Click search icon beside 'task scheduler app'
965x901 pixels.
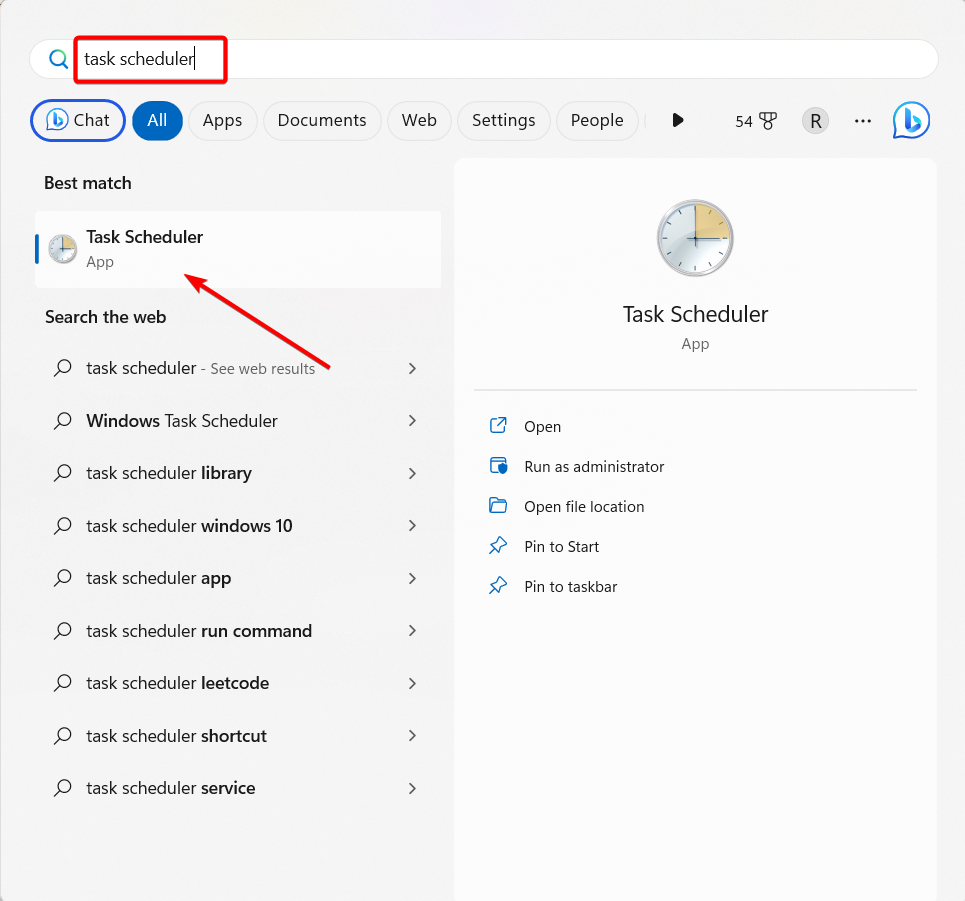pyautogui.click(x=63, y=579)
